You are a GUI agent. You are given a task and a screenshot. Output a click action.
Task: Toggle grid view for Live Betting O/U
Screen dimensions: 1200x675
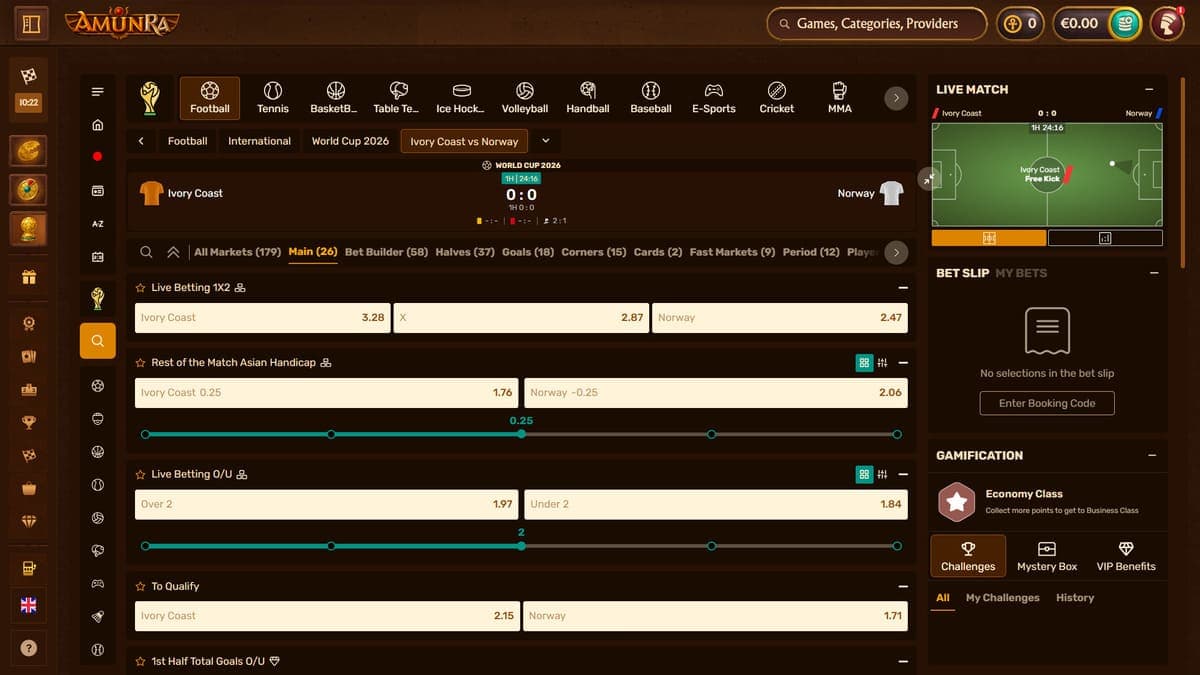point(864,474)
